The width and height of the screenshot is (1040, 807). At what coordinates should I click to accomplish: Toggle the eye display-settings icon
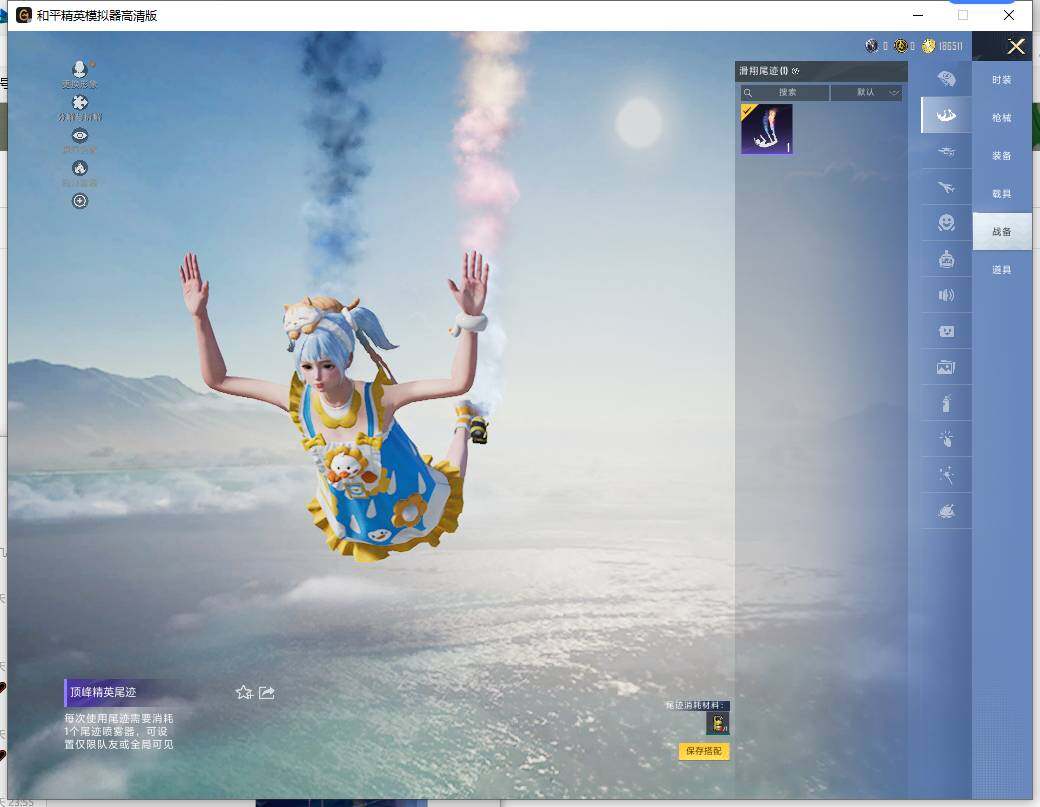coord(80,135)
